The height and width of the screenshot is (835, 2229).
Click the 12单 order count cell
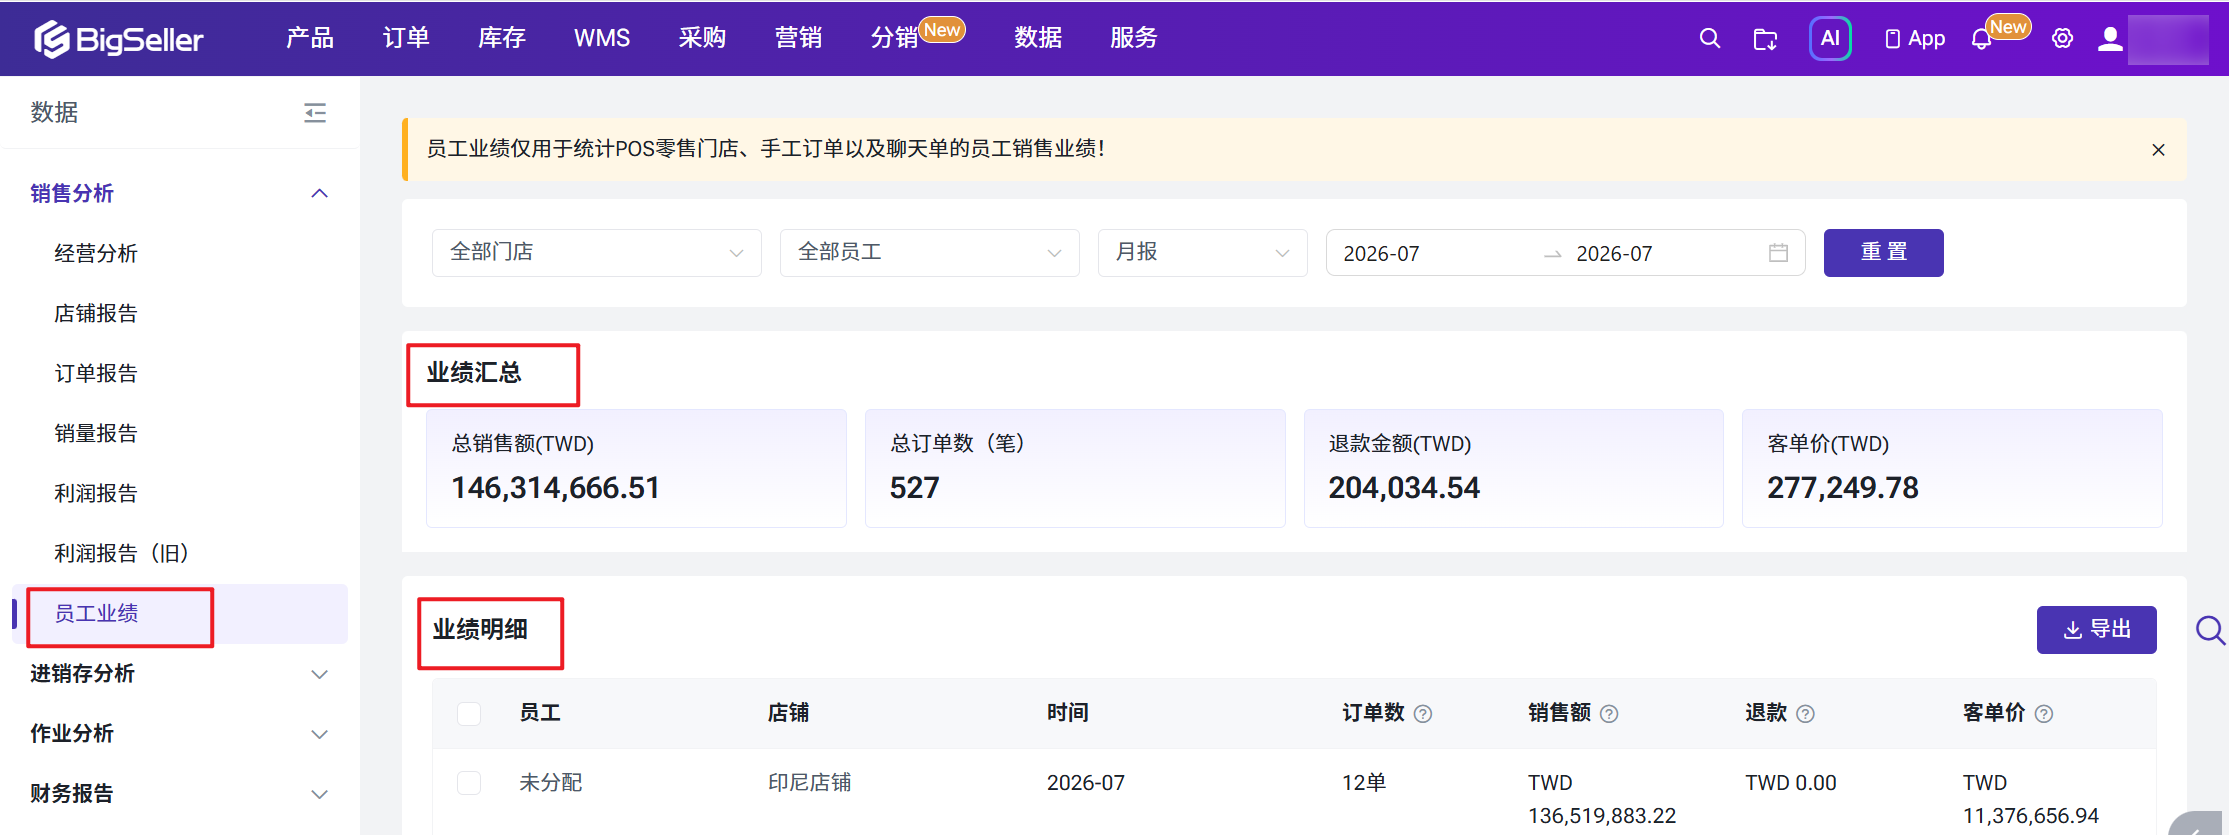tap(1364, 783)
